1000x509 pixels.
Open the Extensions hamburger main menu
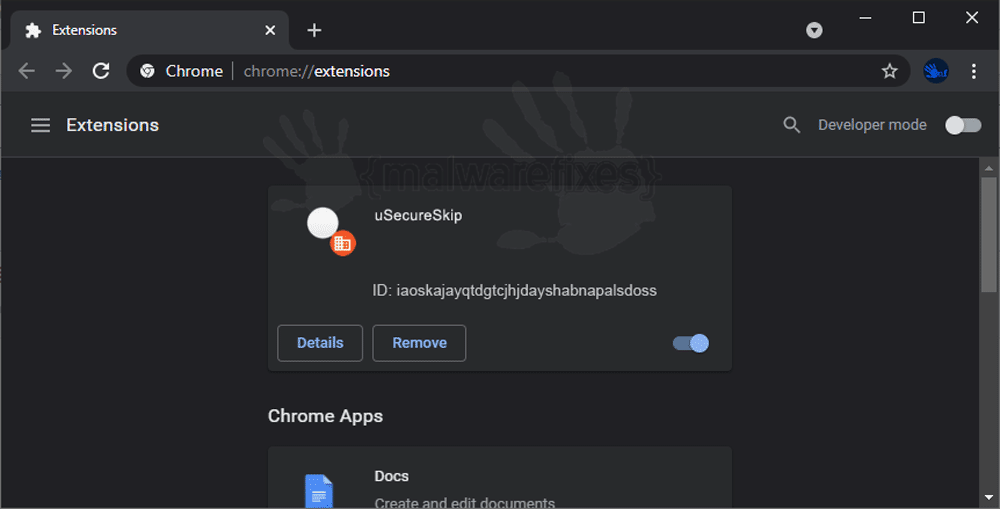tap(40, 125)
